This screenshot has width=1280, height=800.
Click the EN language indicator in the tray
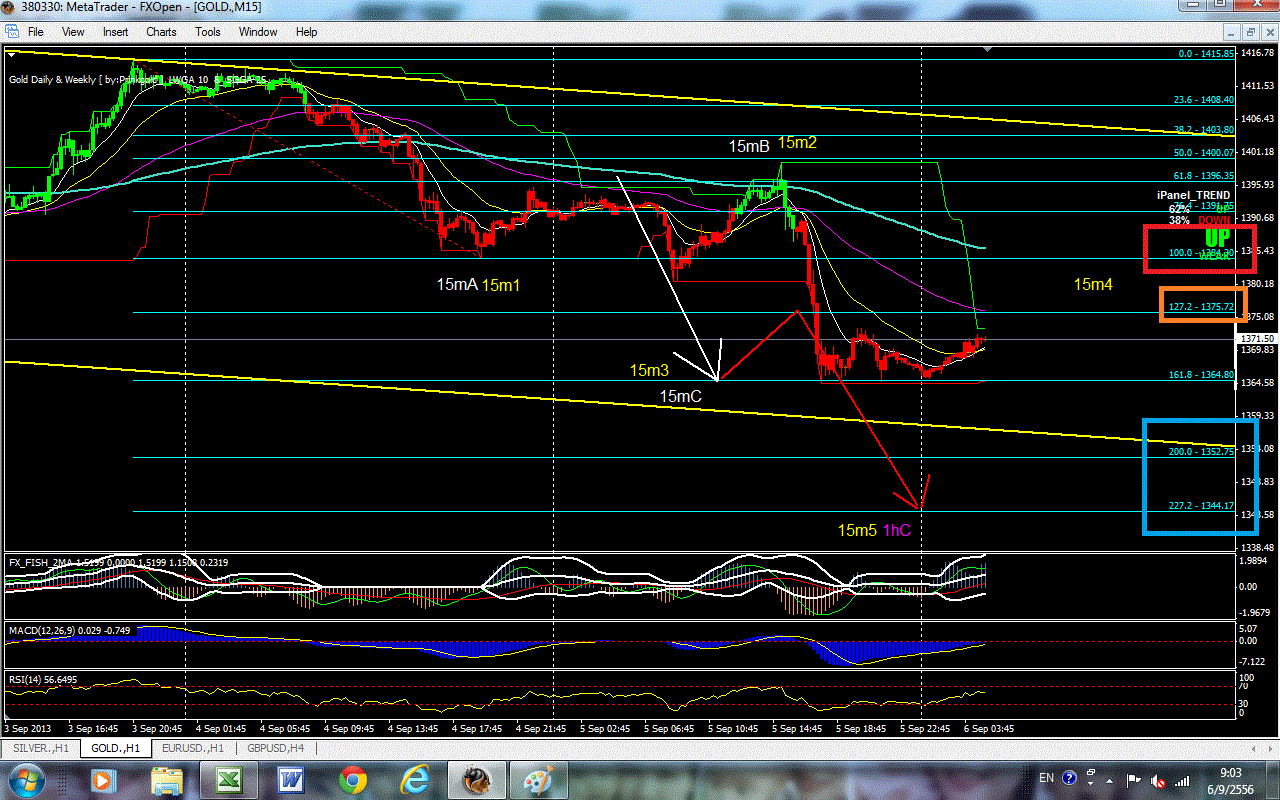[1046, 778]
